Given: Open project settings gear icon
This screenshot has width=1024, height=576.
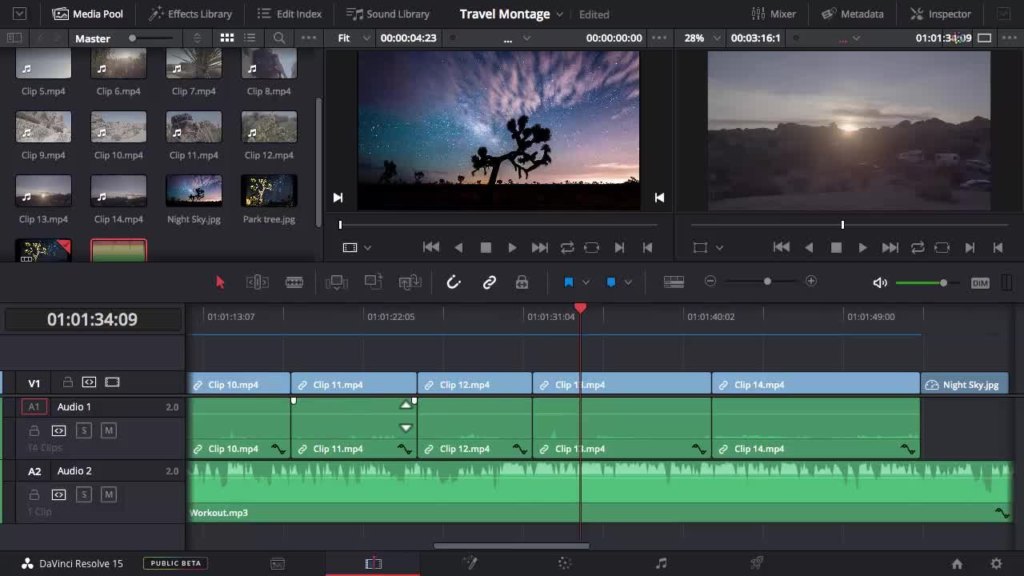Looking at the screenshot, I should click(996, 563).
